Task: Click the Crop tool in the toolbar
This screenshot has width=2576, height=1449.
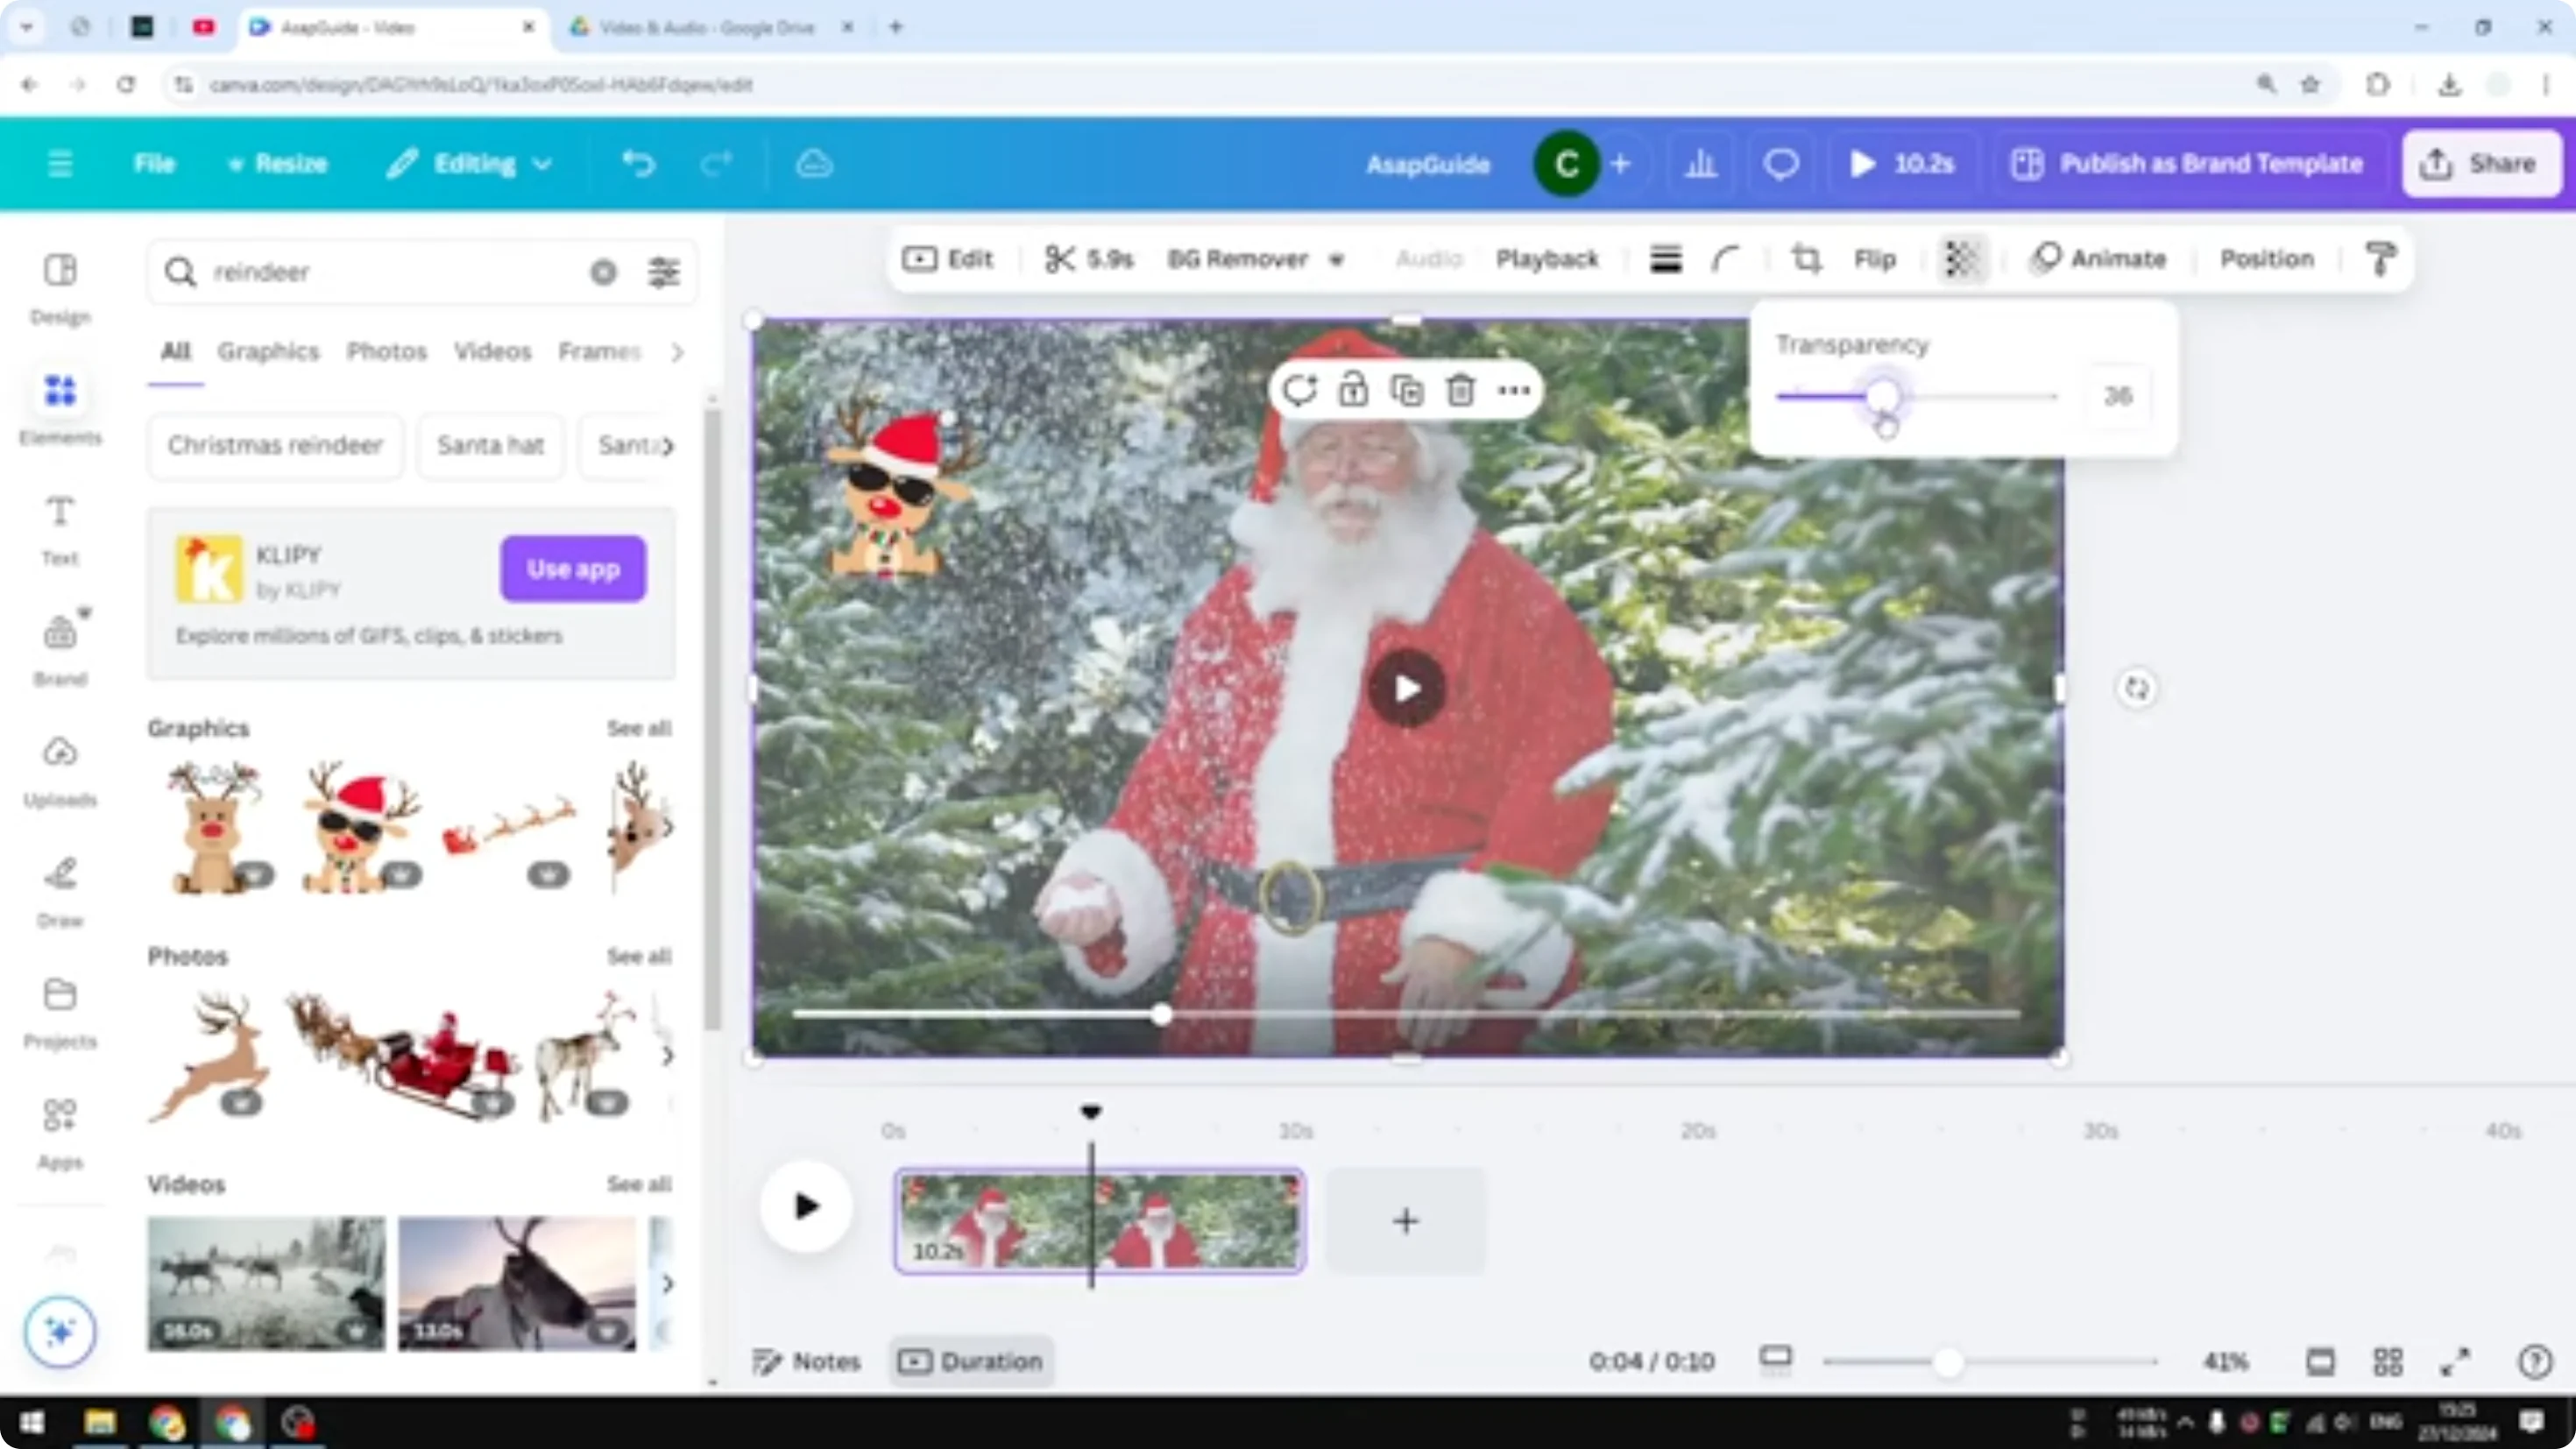Action: 1806,259
